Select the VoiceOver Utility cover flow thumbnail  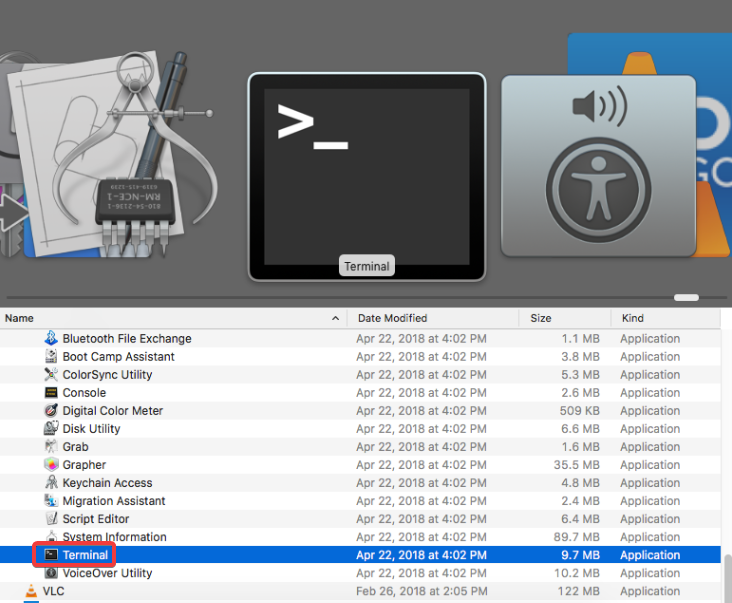(598, 166)
